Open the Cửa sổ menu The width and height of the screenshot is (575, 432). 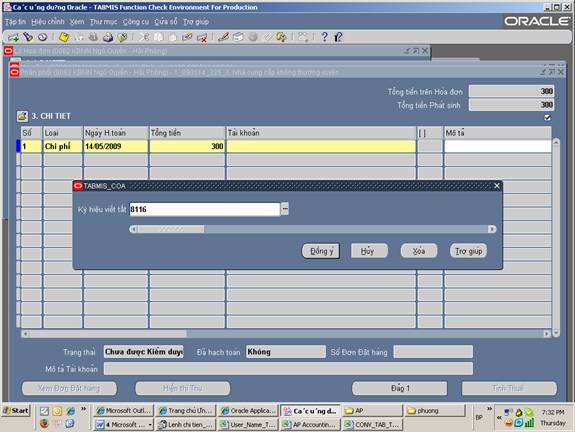click(x=166, y=22)
